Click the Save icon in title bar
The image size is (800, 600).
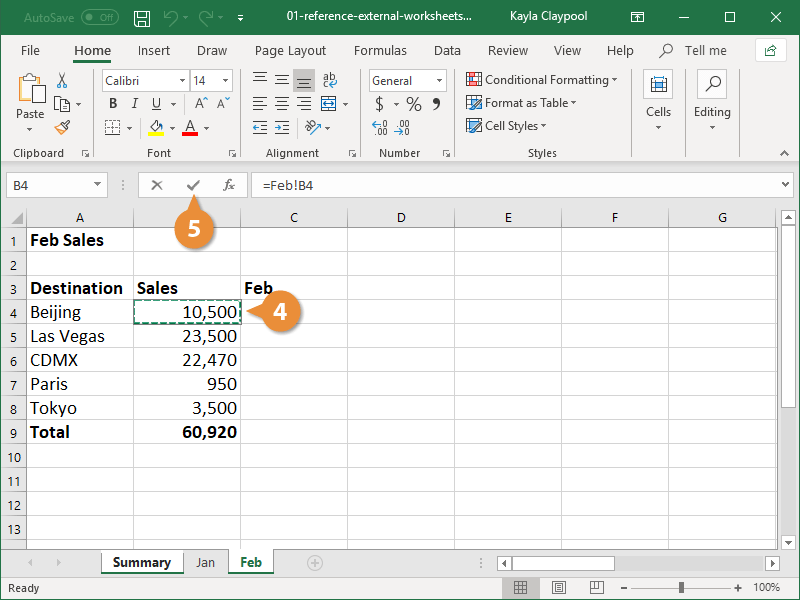(x=142, y=17)
